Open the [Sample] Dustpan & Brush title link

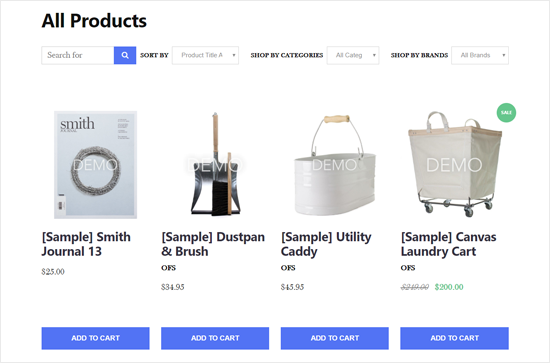pyautogui.click(x=213, y=244)
